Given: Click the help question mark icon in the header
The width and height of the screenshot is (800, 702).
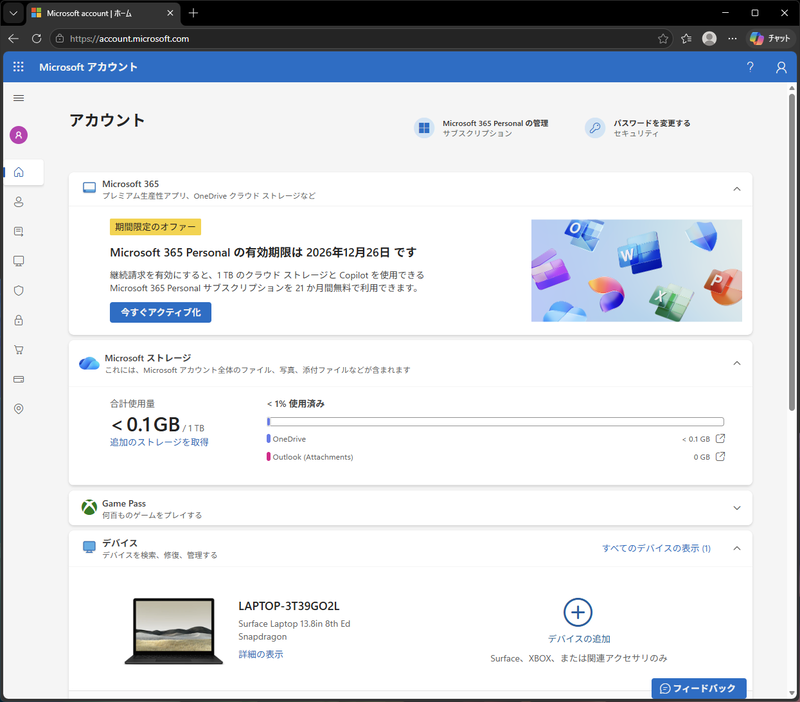Looking at the screenshot, I should coord(750,67).
